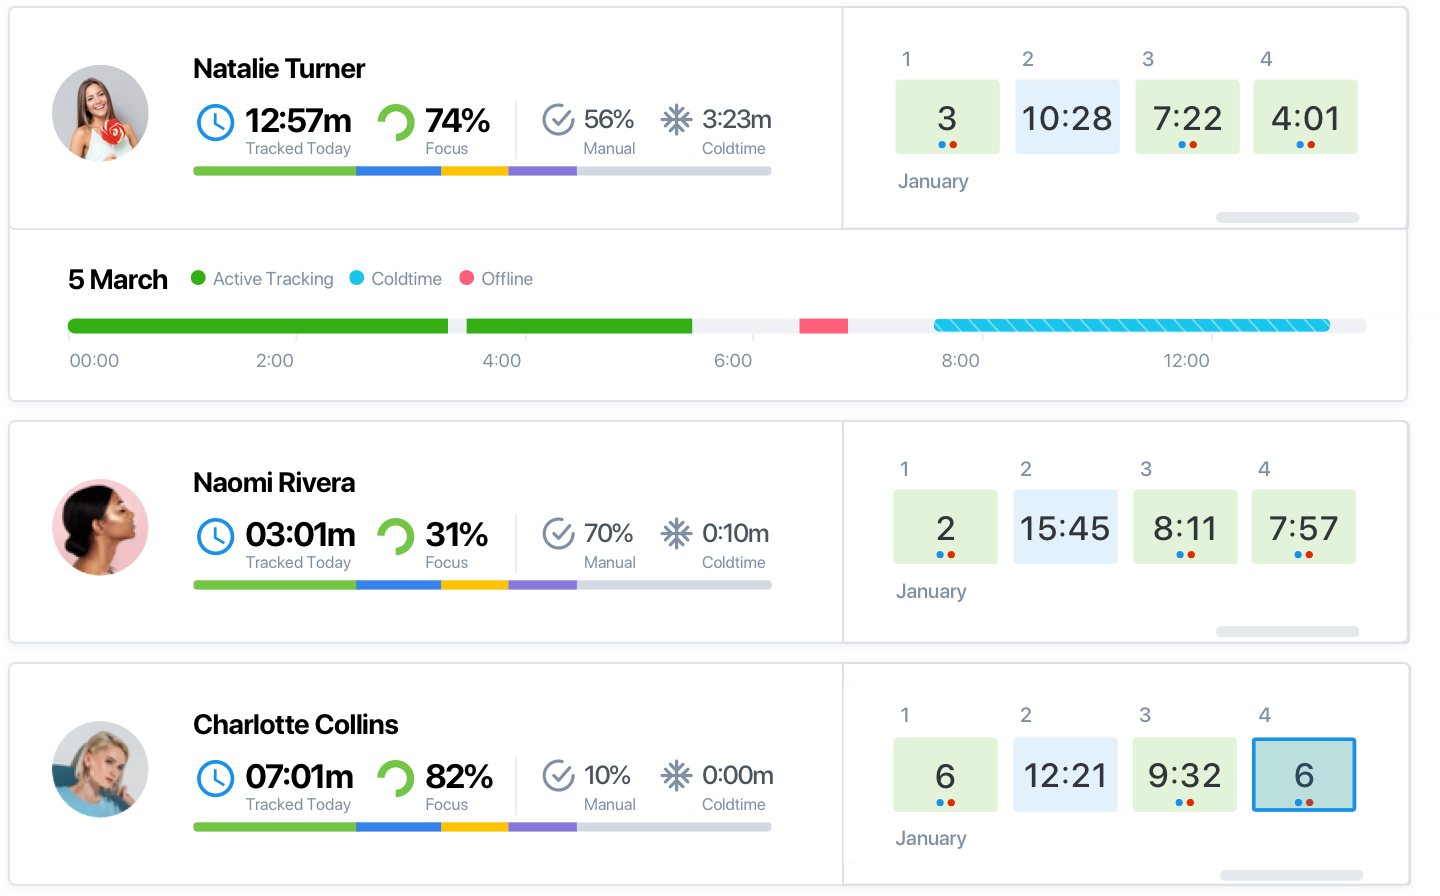Click Natalie Turner's calendar horizontal scrollbar
Screen dimensions: 1440x896
(1287, 217)
